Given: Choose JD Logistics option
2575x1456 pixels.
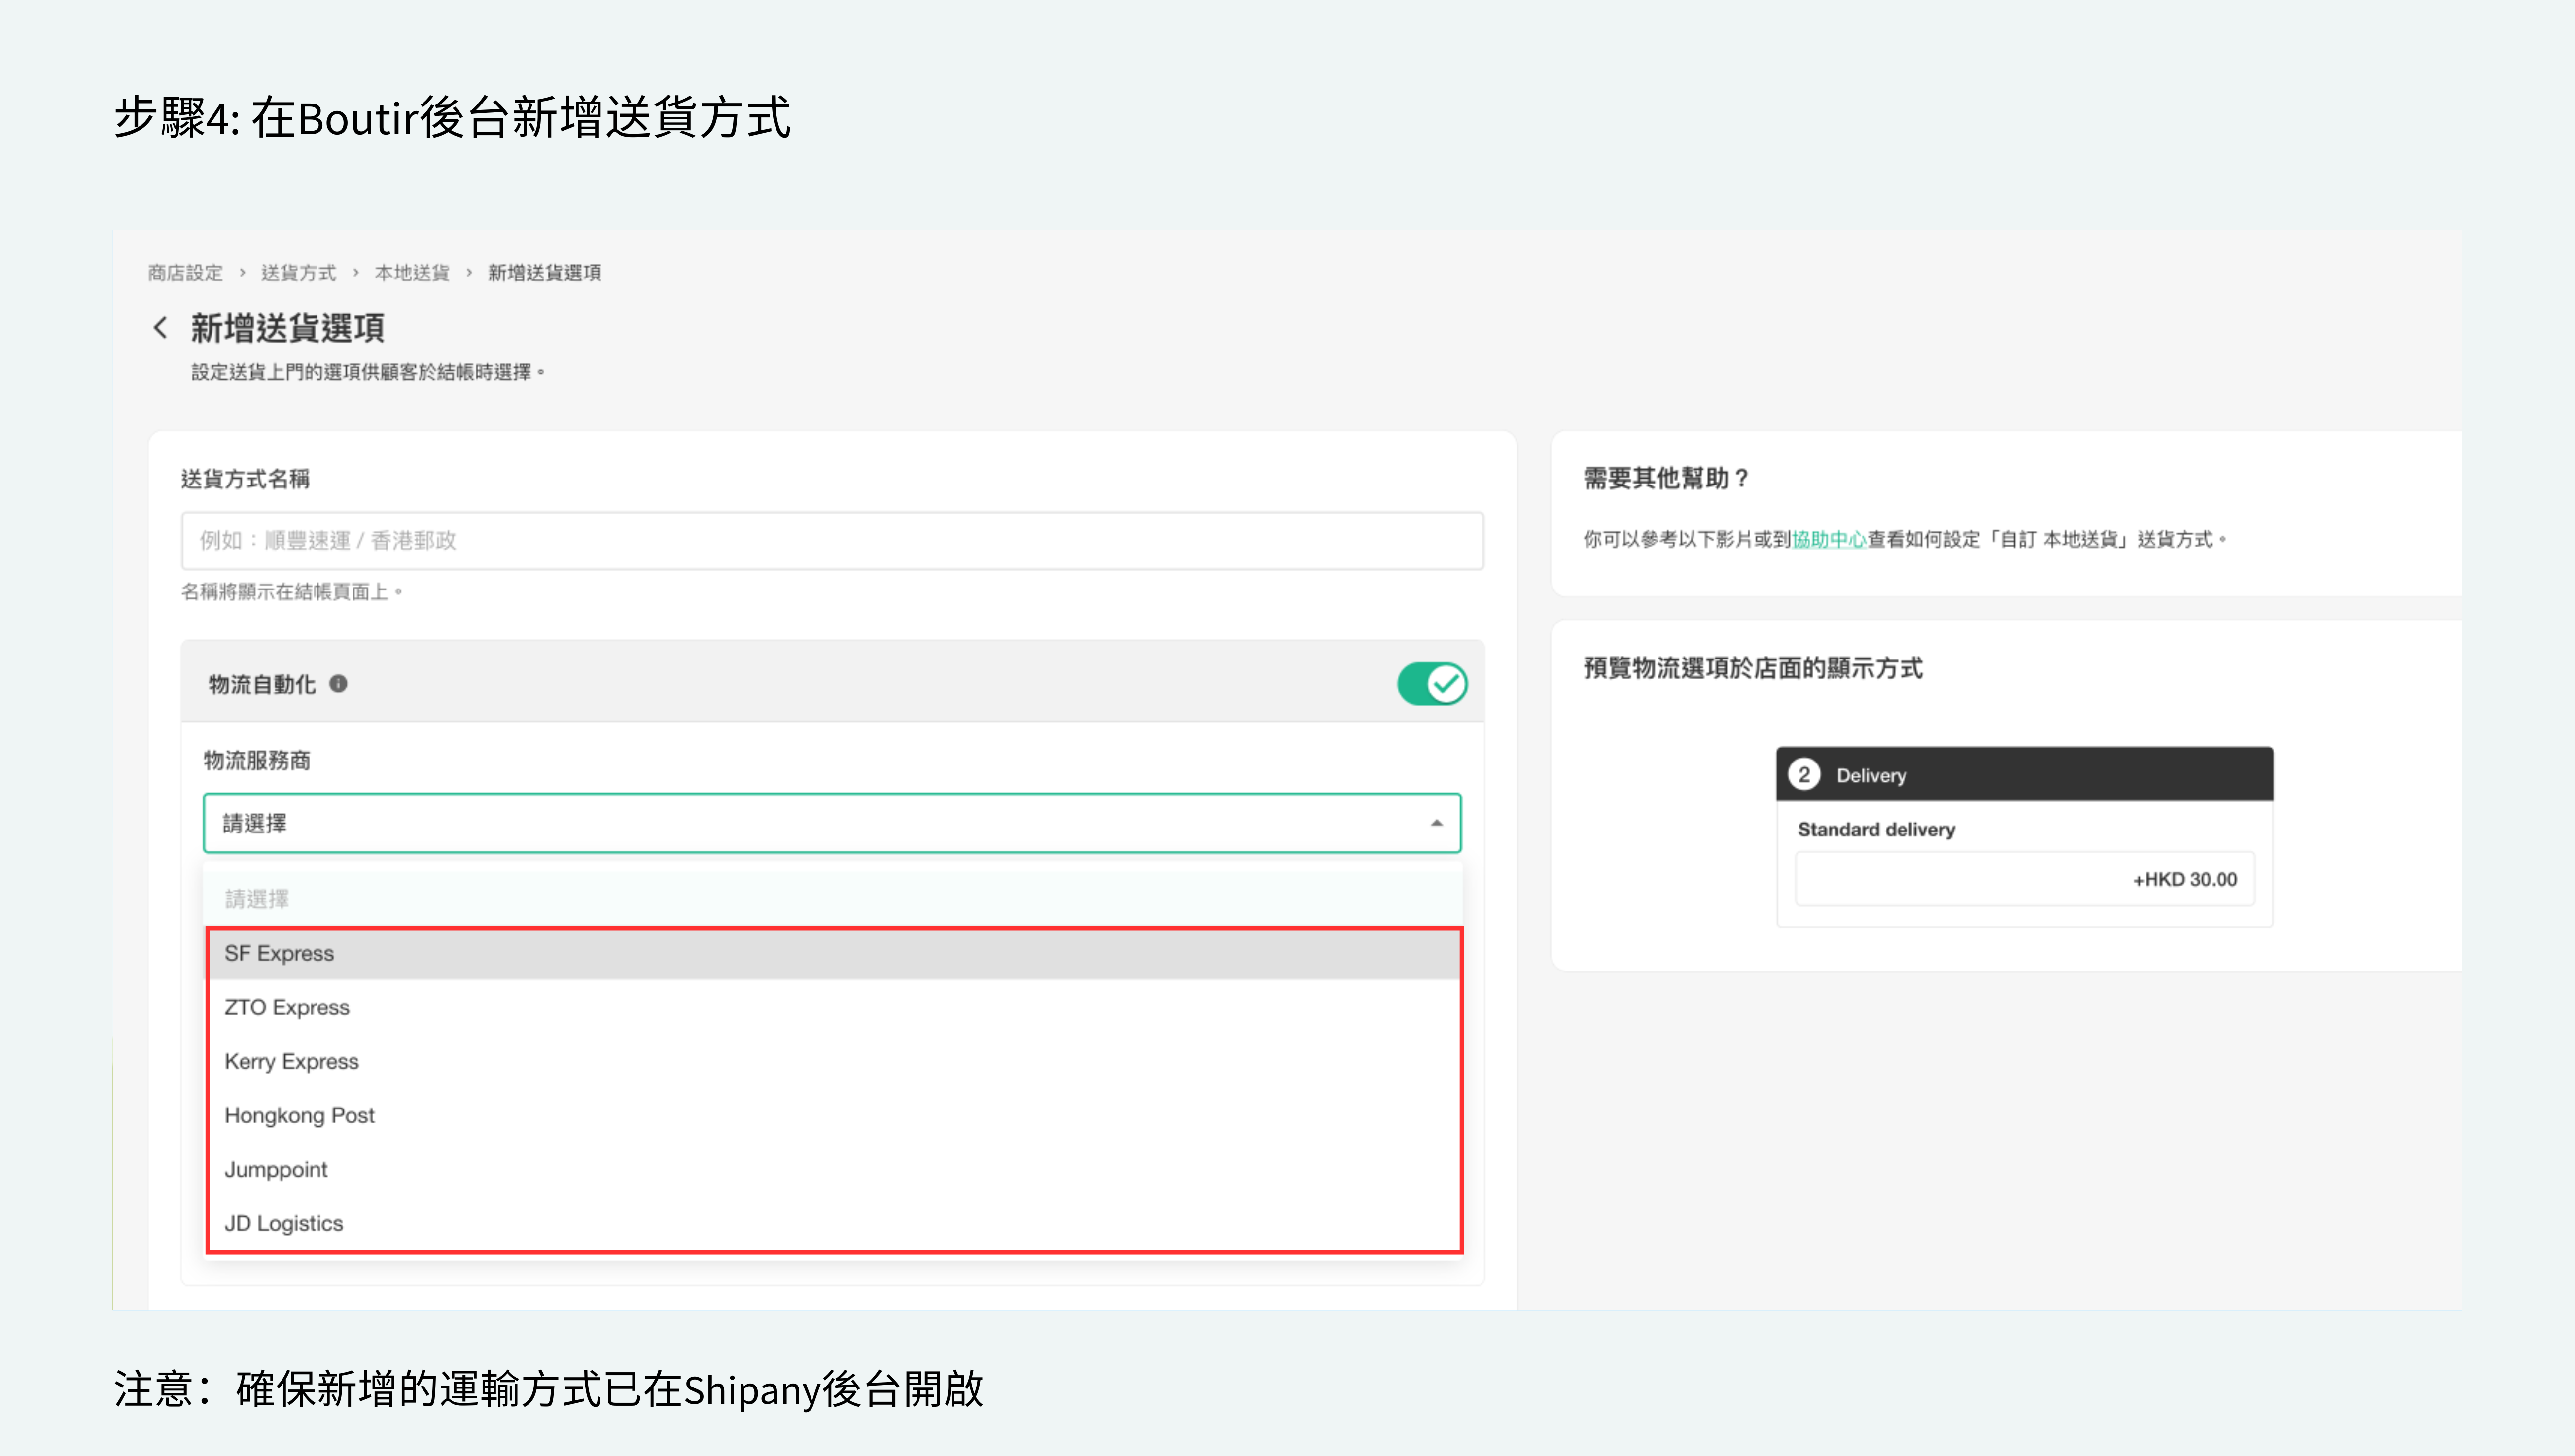Looking at the screenshot, I should (x=283, y=1223).
